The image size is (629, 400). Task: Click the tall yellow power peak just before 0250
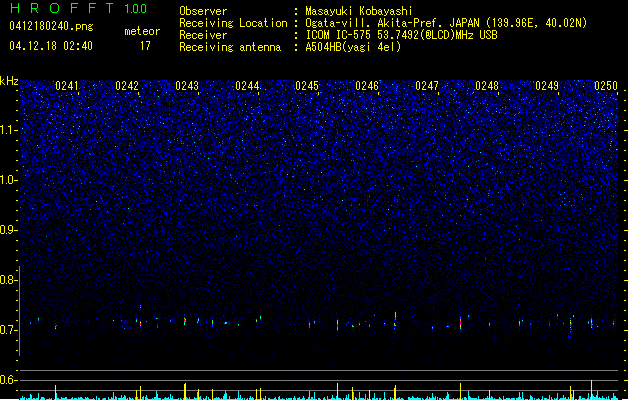coord(591,390)
